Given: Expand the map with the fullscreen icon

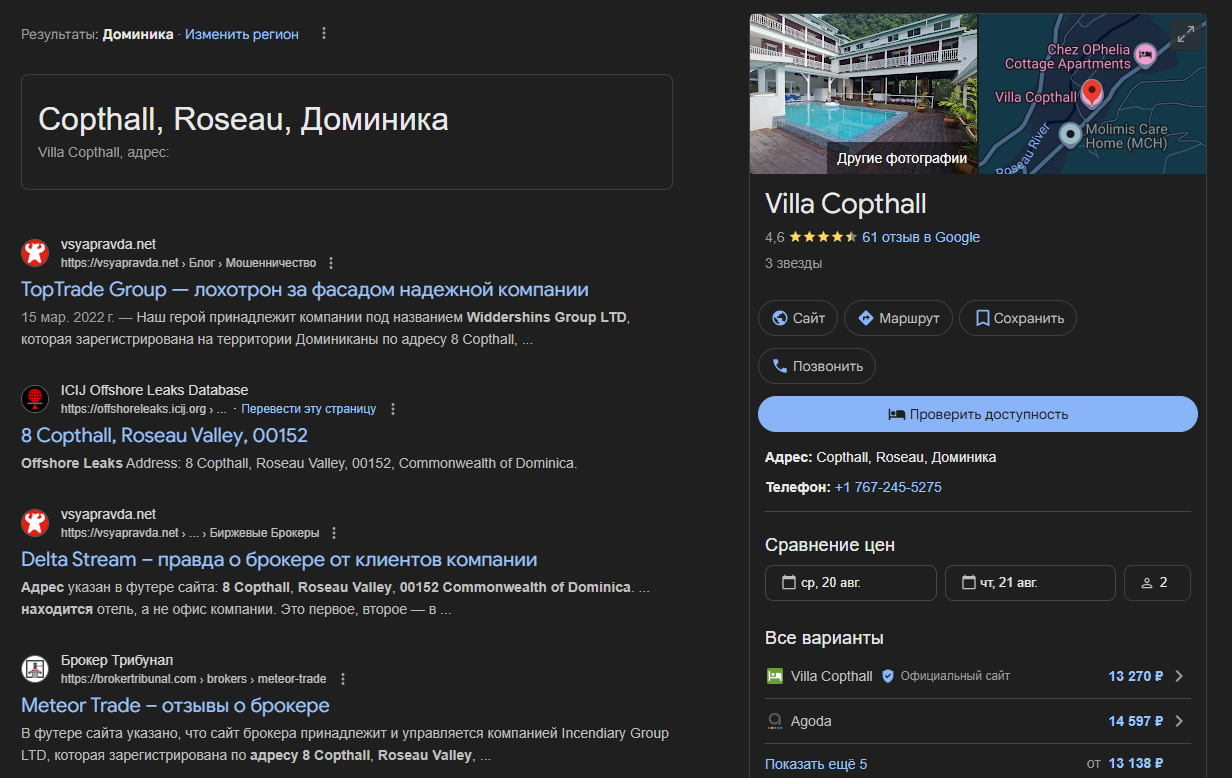Looking at the screenshot, I should coord(1186,34).
